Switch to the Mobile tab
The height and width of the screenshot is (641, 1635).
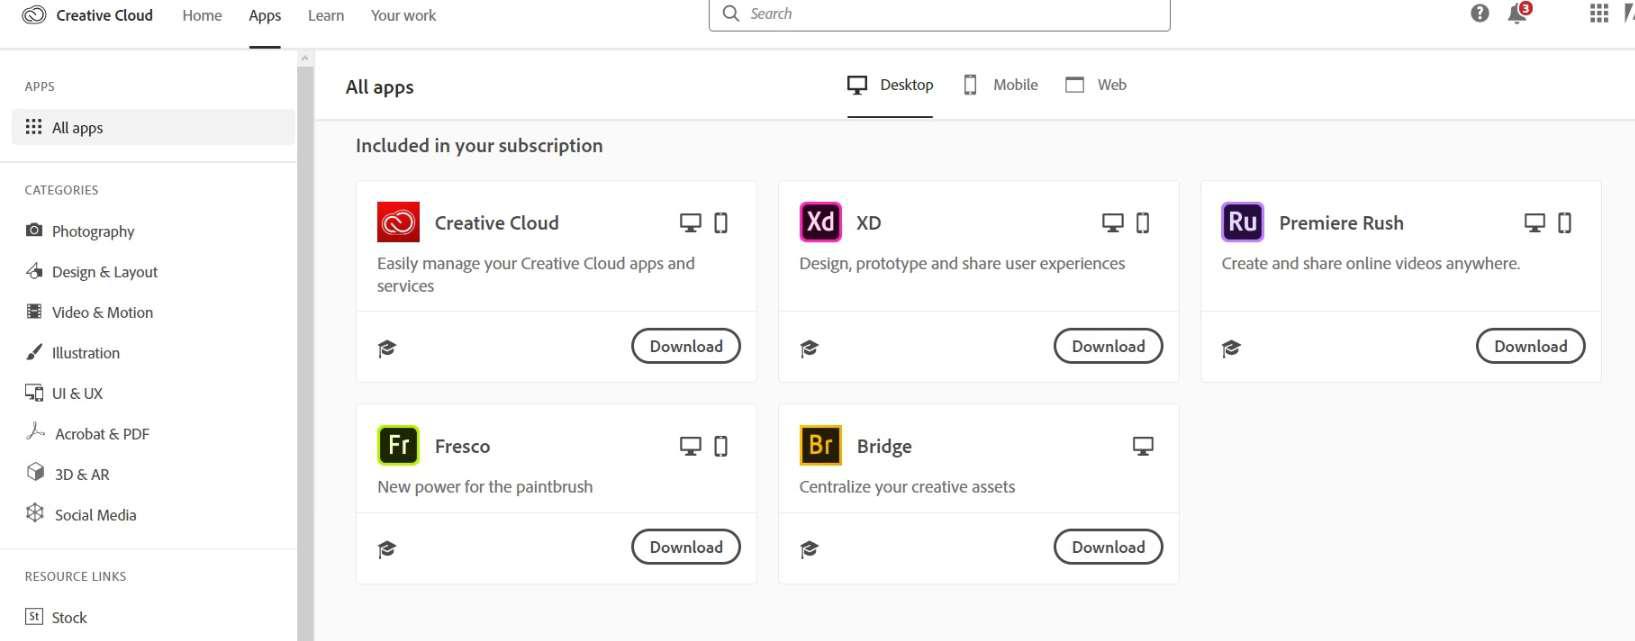pyautogui.click(x=1000, y=85)
